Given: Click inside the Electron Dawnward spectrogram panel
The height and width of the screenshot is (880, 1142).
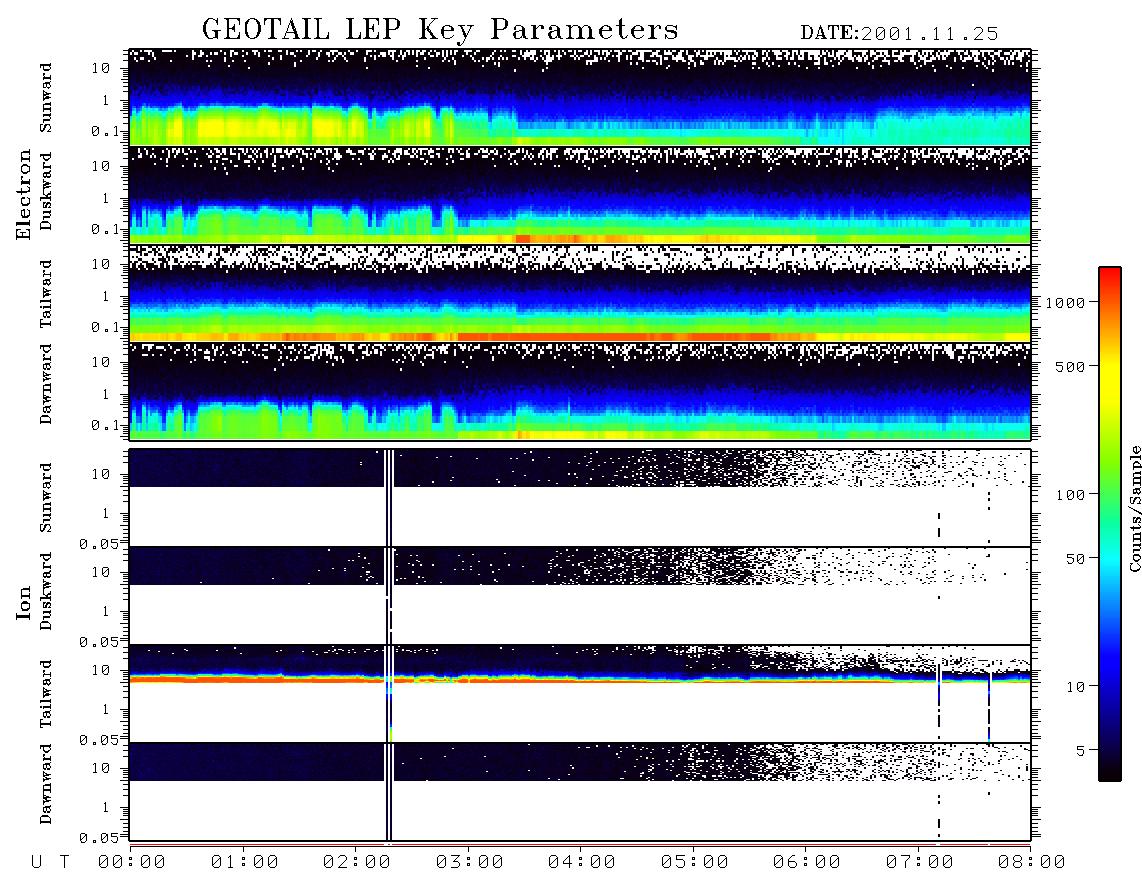Looking at the screenshot, I should 580,391.
